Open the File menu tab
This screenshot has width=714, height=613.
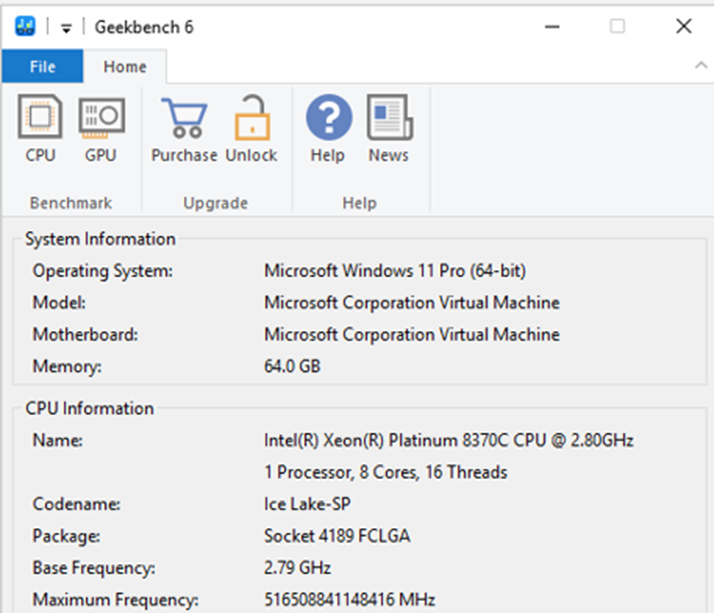[42, 66]
